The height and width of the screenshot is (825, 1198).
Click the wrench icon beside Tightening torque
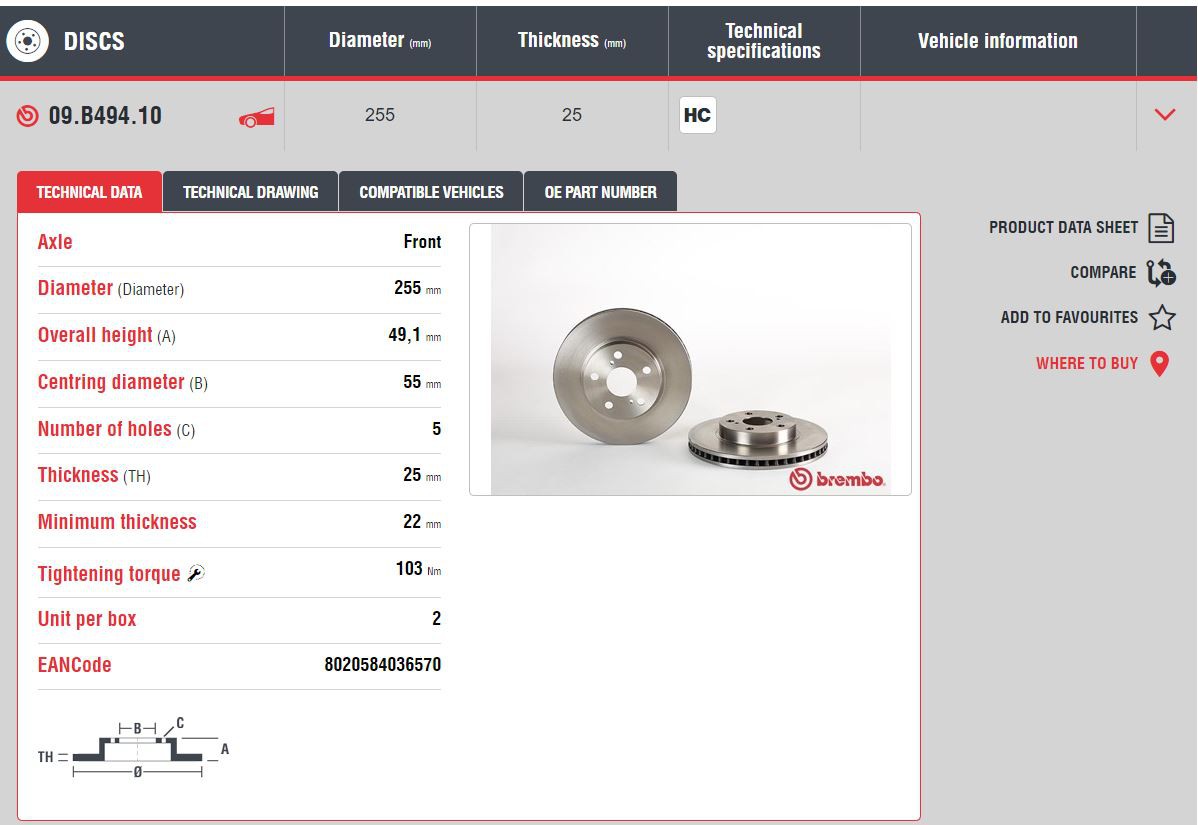[x=196, y=574]
